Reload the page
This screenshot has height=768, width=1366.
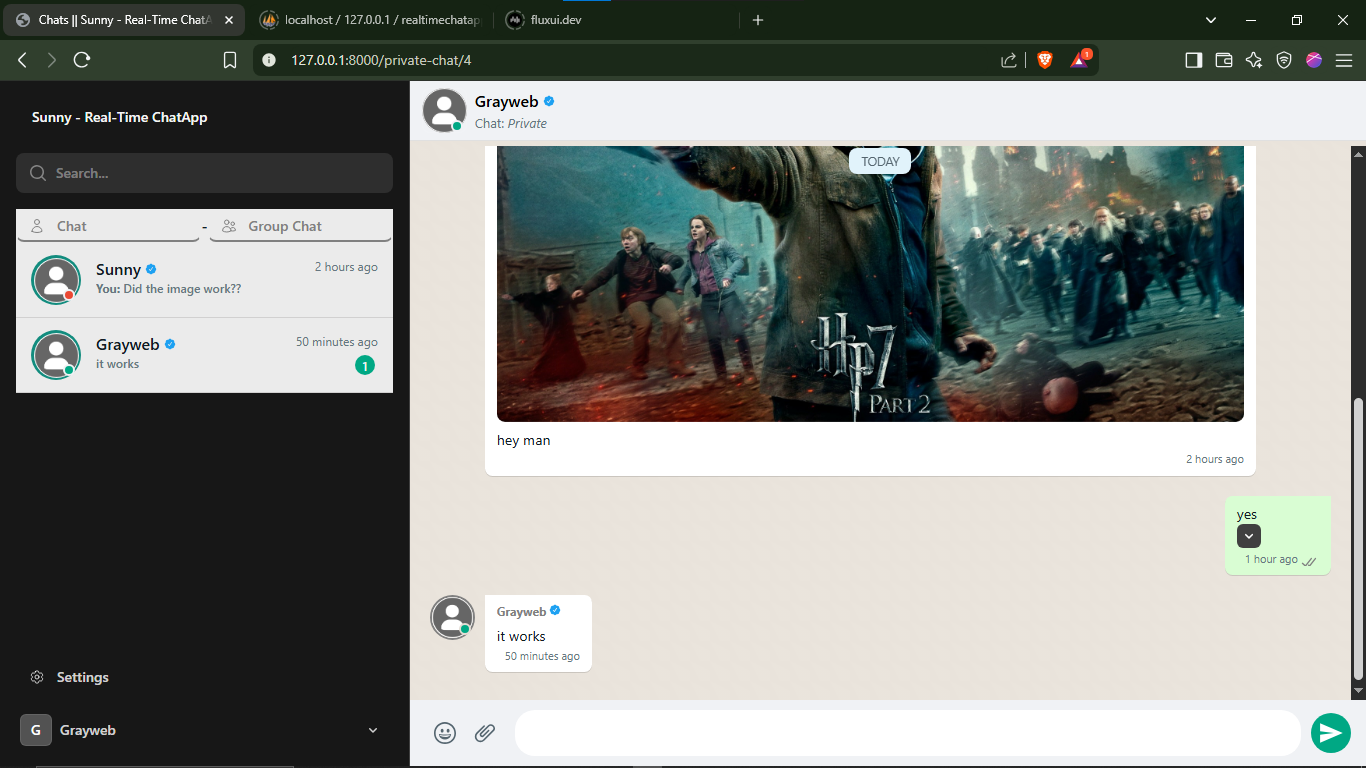pyautogui.click(x=82, y=60)
